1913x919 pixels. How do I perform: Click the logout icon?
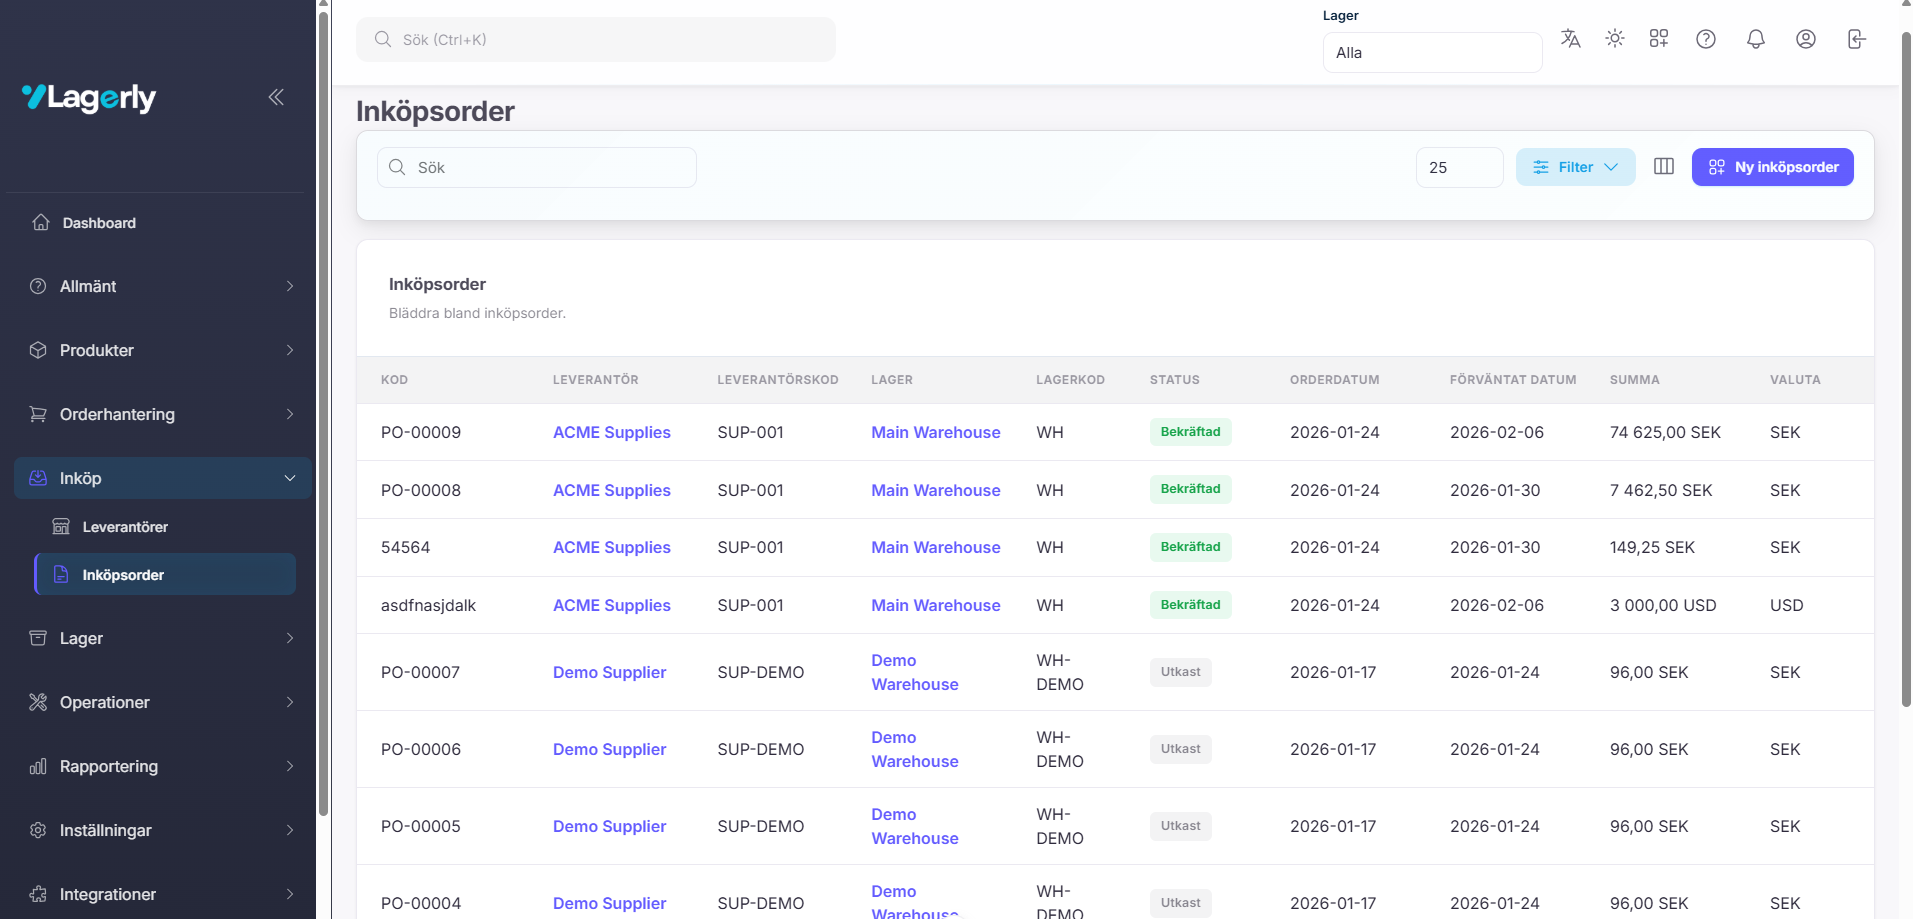1856,39
